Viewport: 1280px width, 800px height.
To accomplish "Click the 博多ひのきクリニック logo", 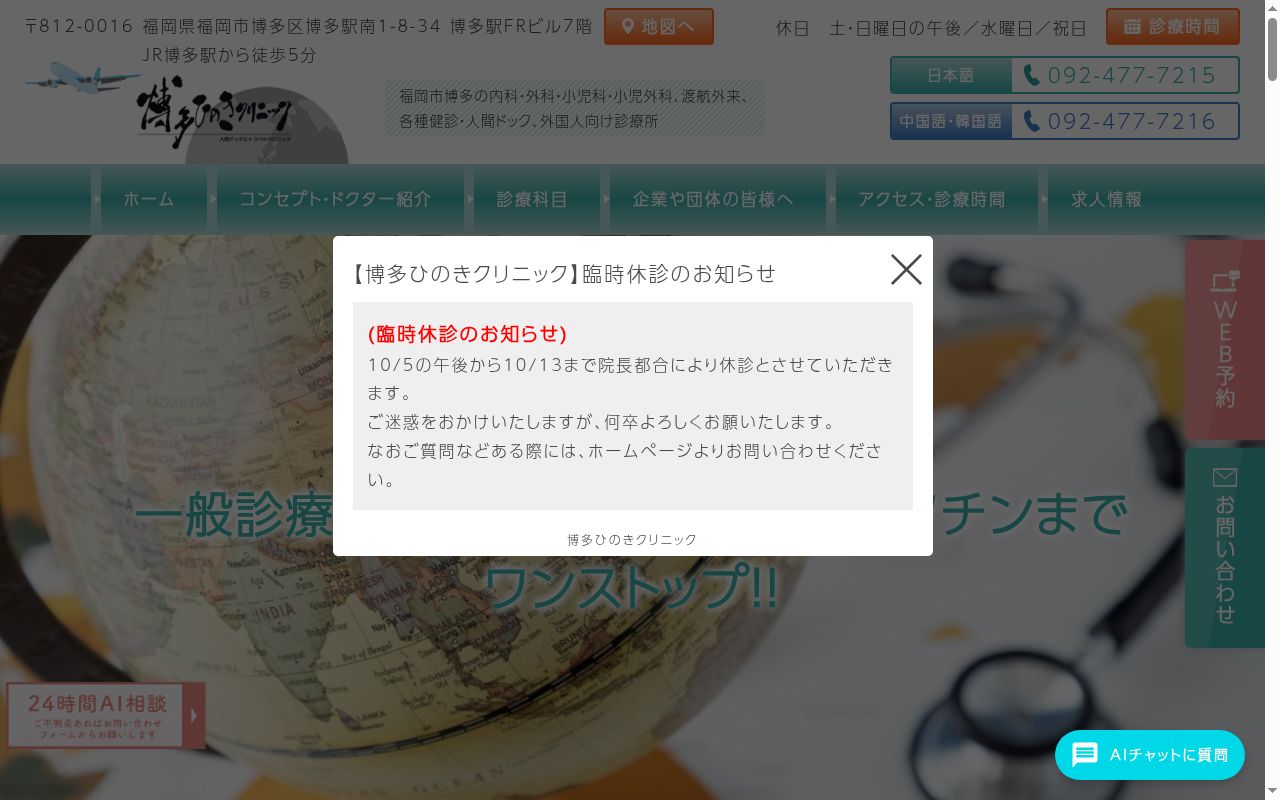I will [215, 113].
